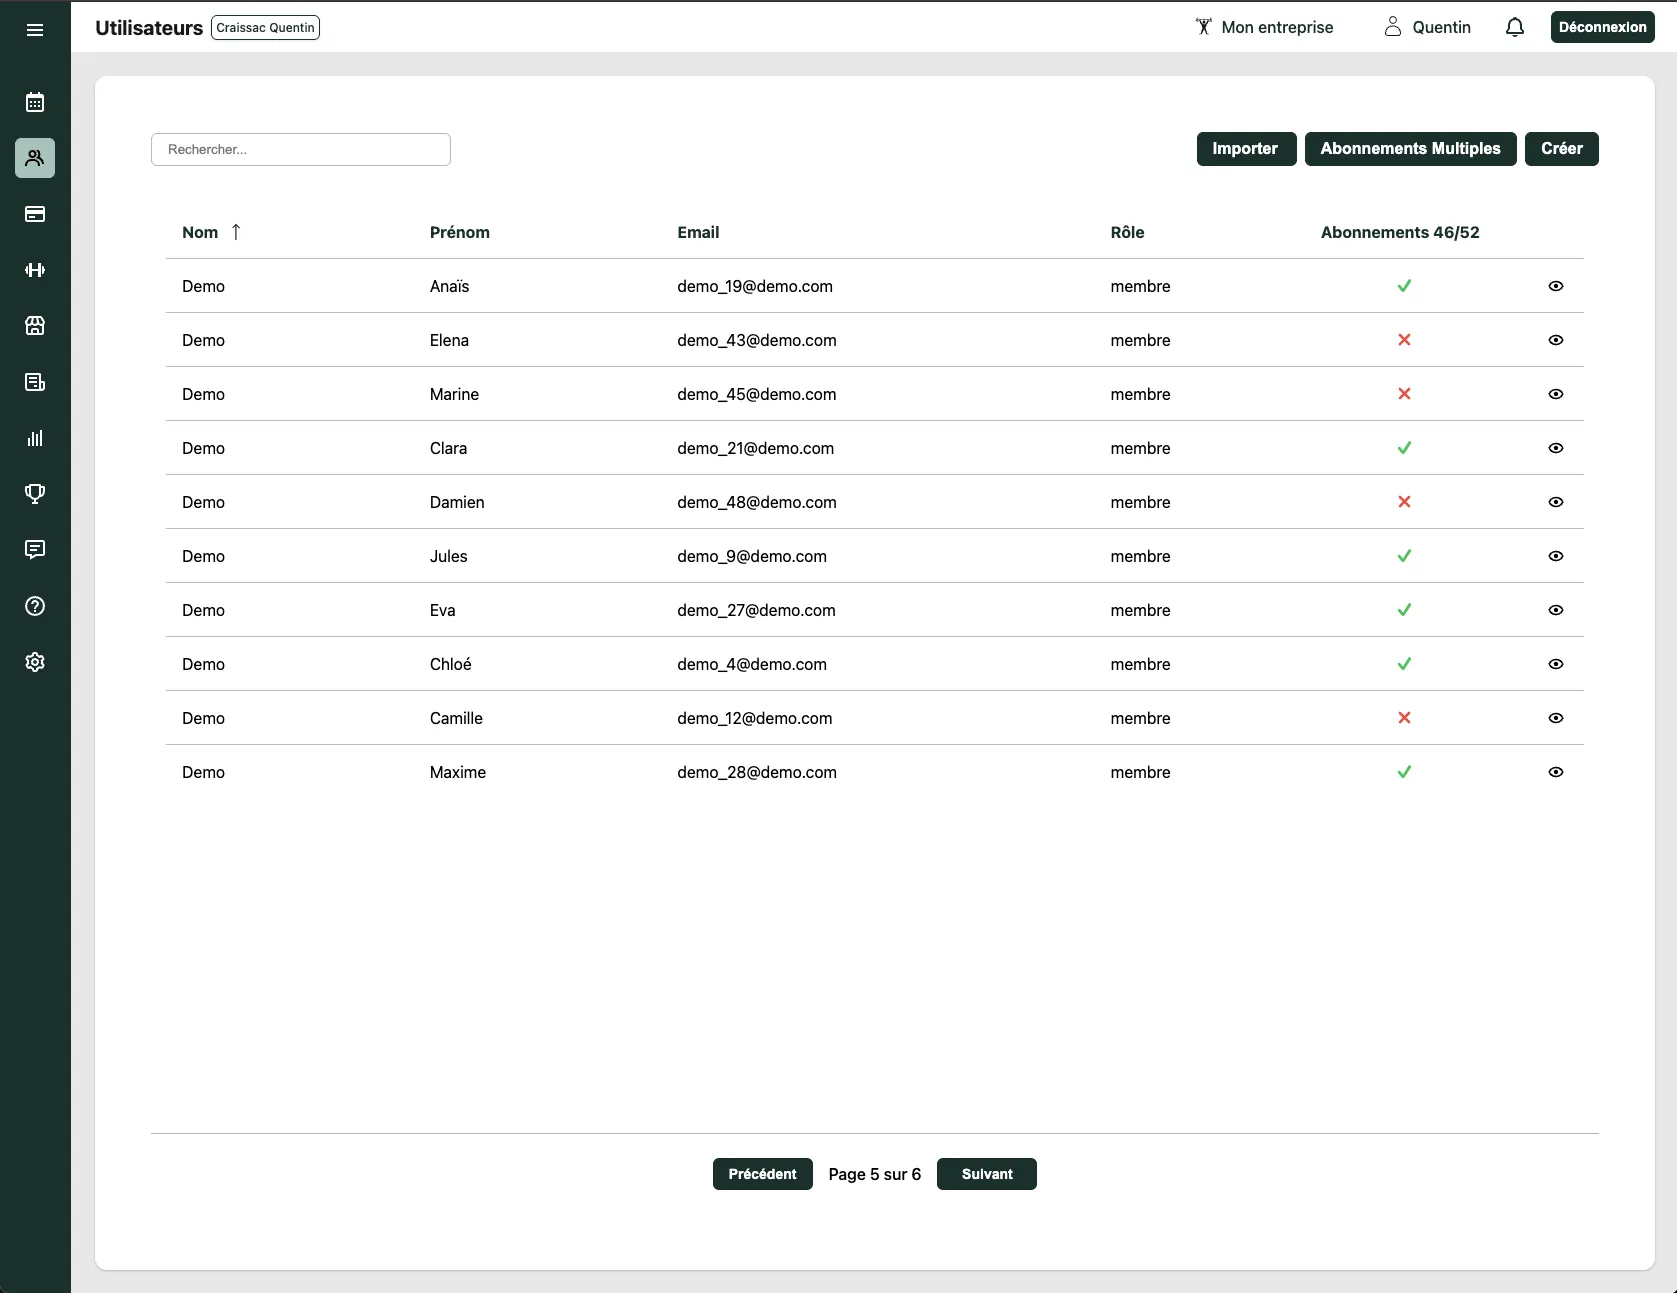Click the Rechercher search field
Screen dimensions: 1677x1293
[301, 149]
